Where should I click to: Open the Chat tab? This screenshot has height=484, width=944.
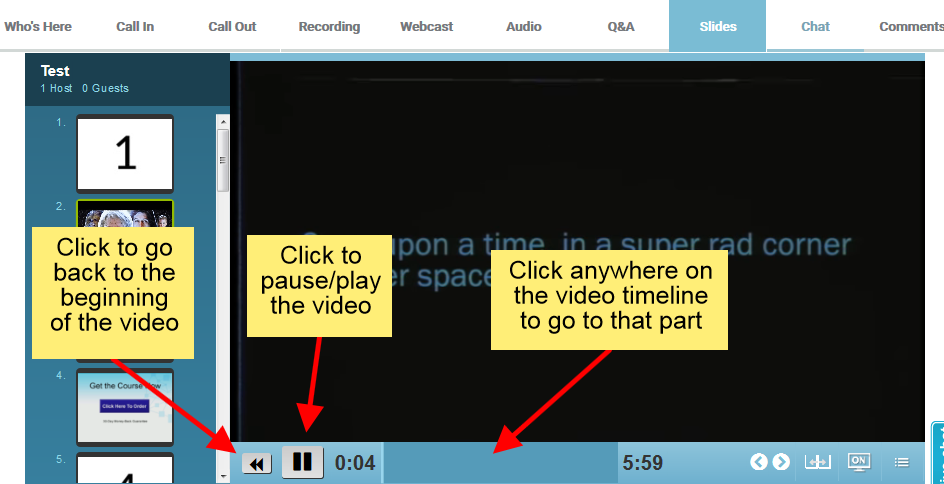coord(815,26)
